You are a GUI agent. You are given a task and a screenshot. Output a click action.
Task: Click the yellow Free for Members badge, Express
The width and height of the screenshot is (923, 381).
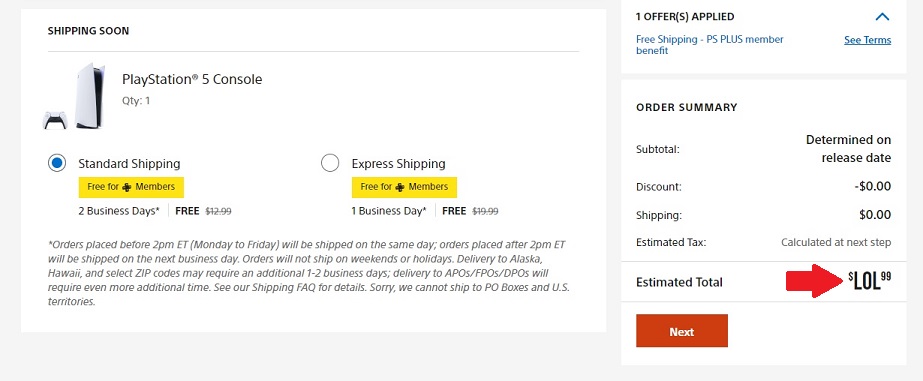404,187
